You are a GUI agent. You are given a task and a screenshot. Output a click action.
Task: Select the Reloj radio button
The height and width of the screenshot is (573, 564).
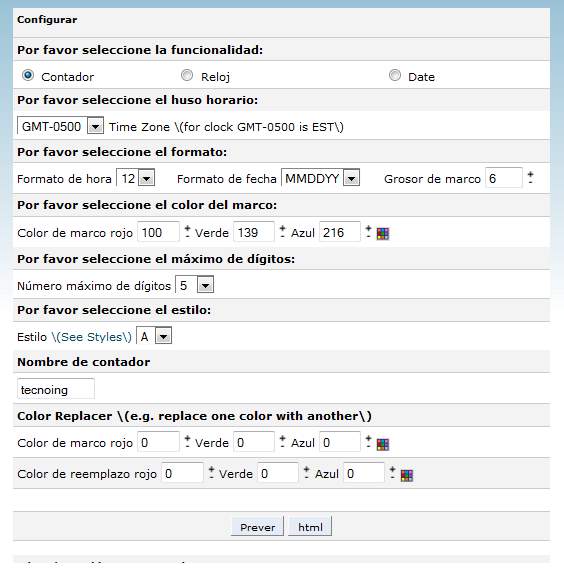tap(187, 76)
